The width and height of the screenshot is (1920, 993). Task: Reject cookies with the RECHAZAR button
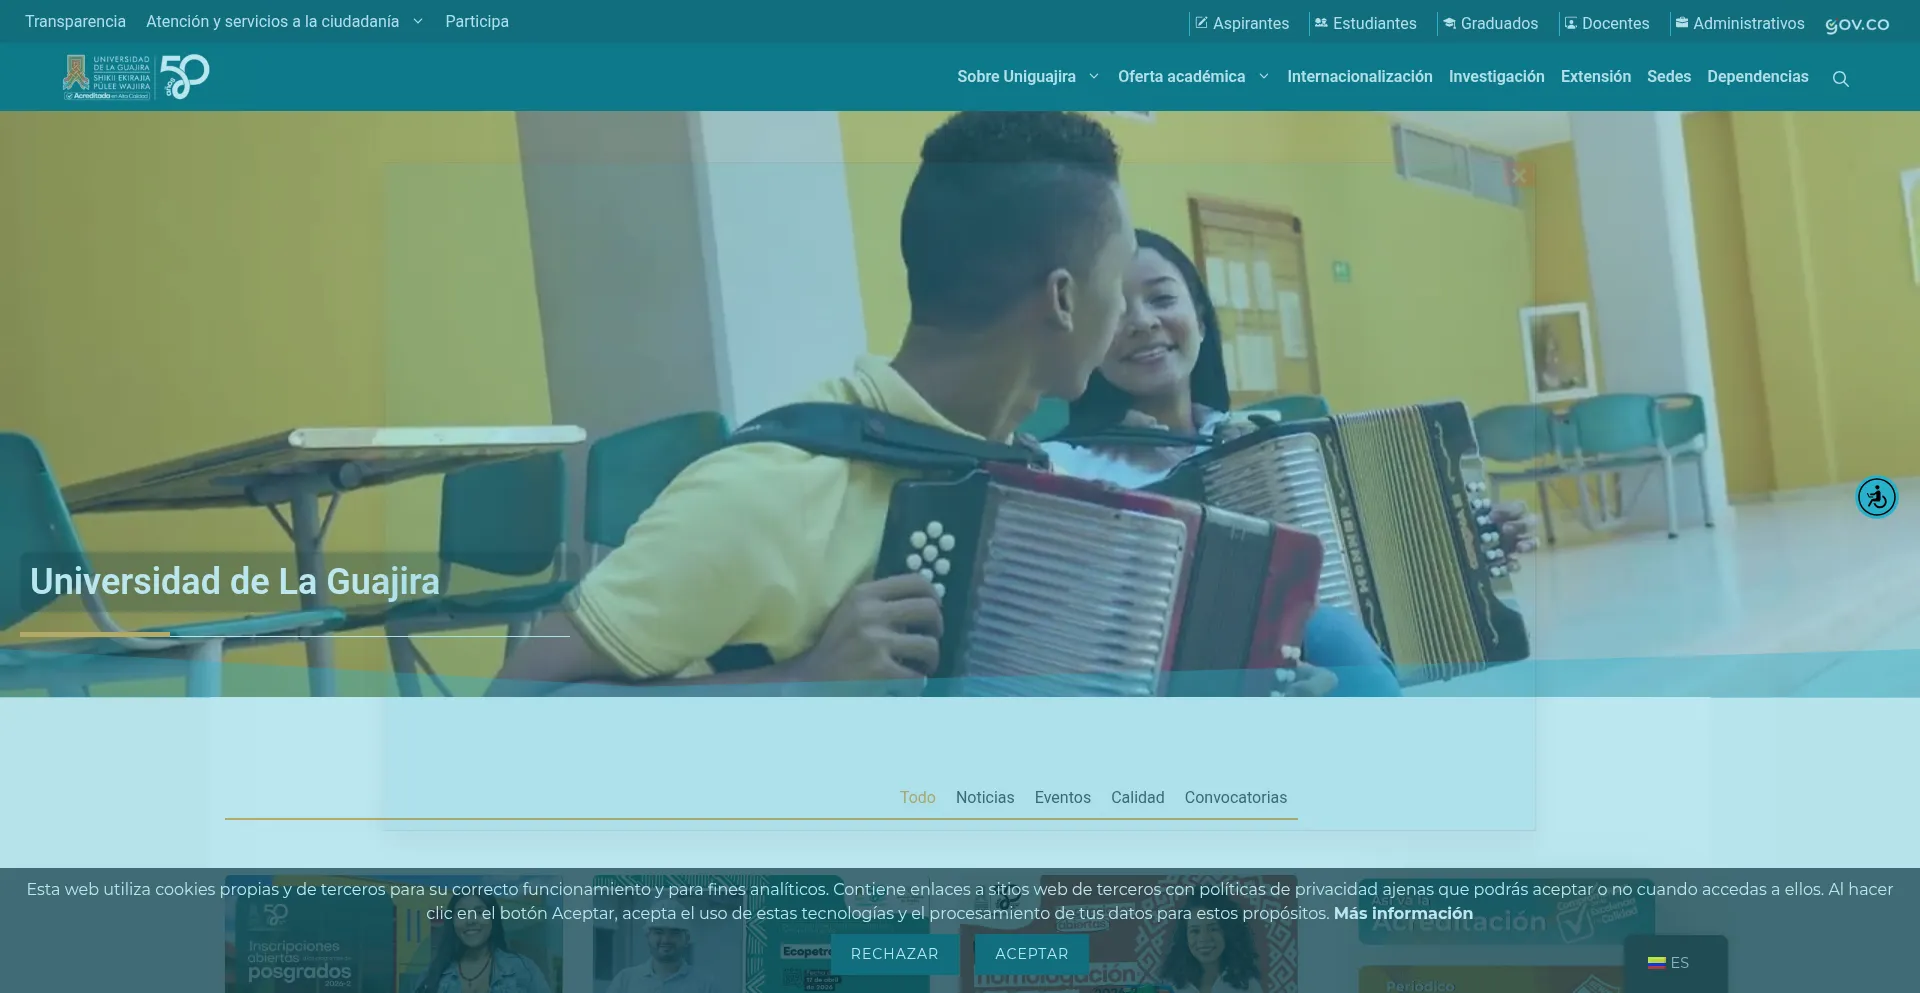tap(895, 954)
